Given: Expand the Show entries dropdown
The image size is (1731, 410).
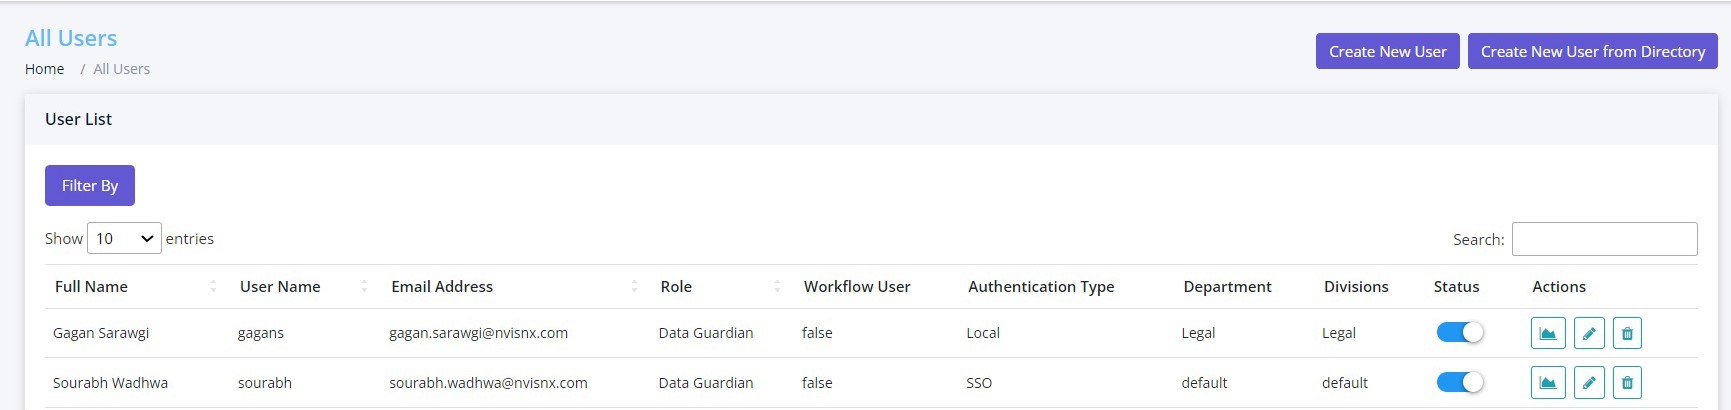Looking at the screenshot, I should click(x=124, y=238).
